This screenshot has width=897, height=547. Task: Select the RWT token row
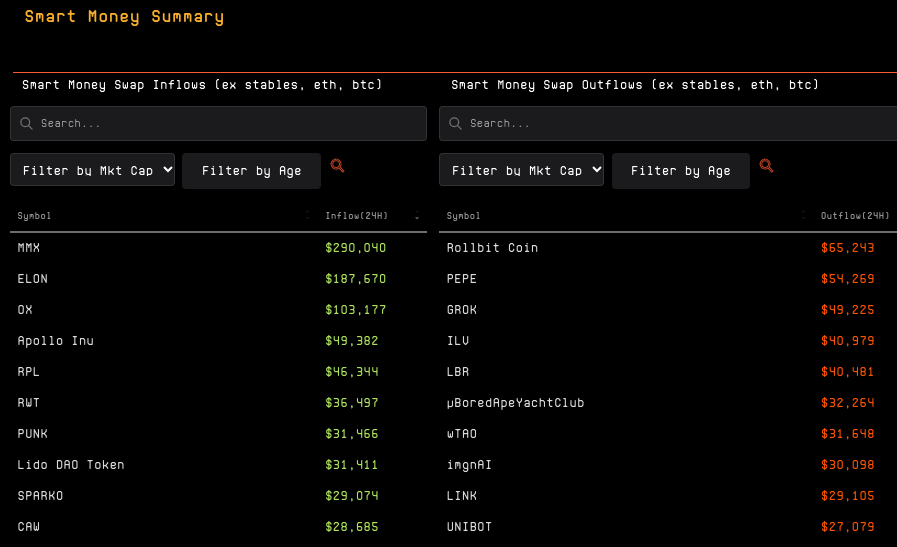tap(219, 402)
